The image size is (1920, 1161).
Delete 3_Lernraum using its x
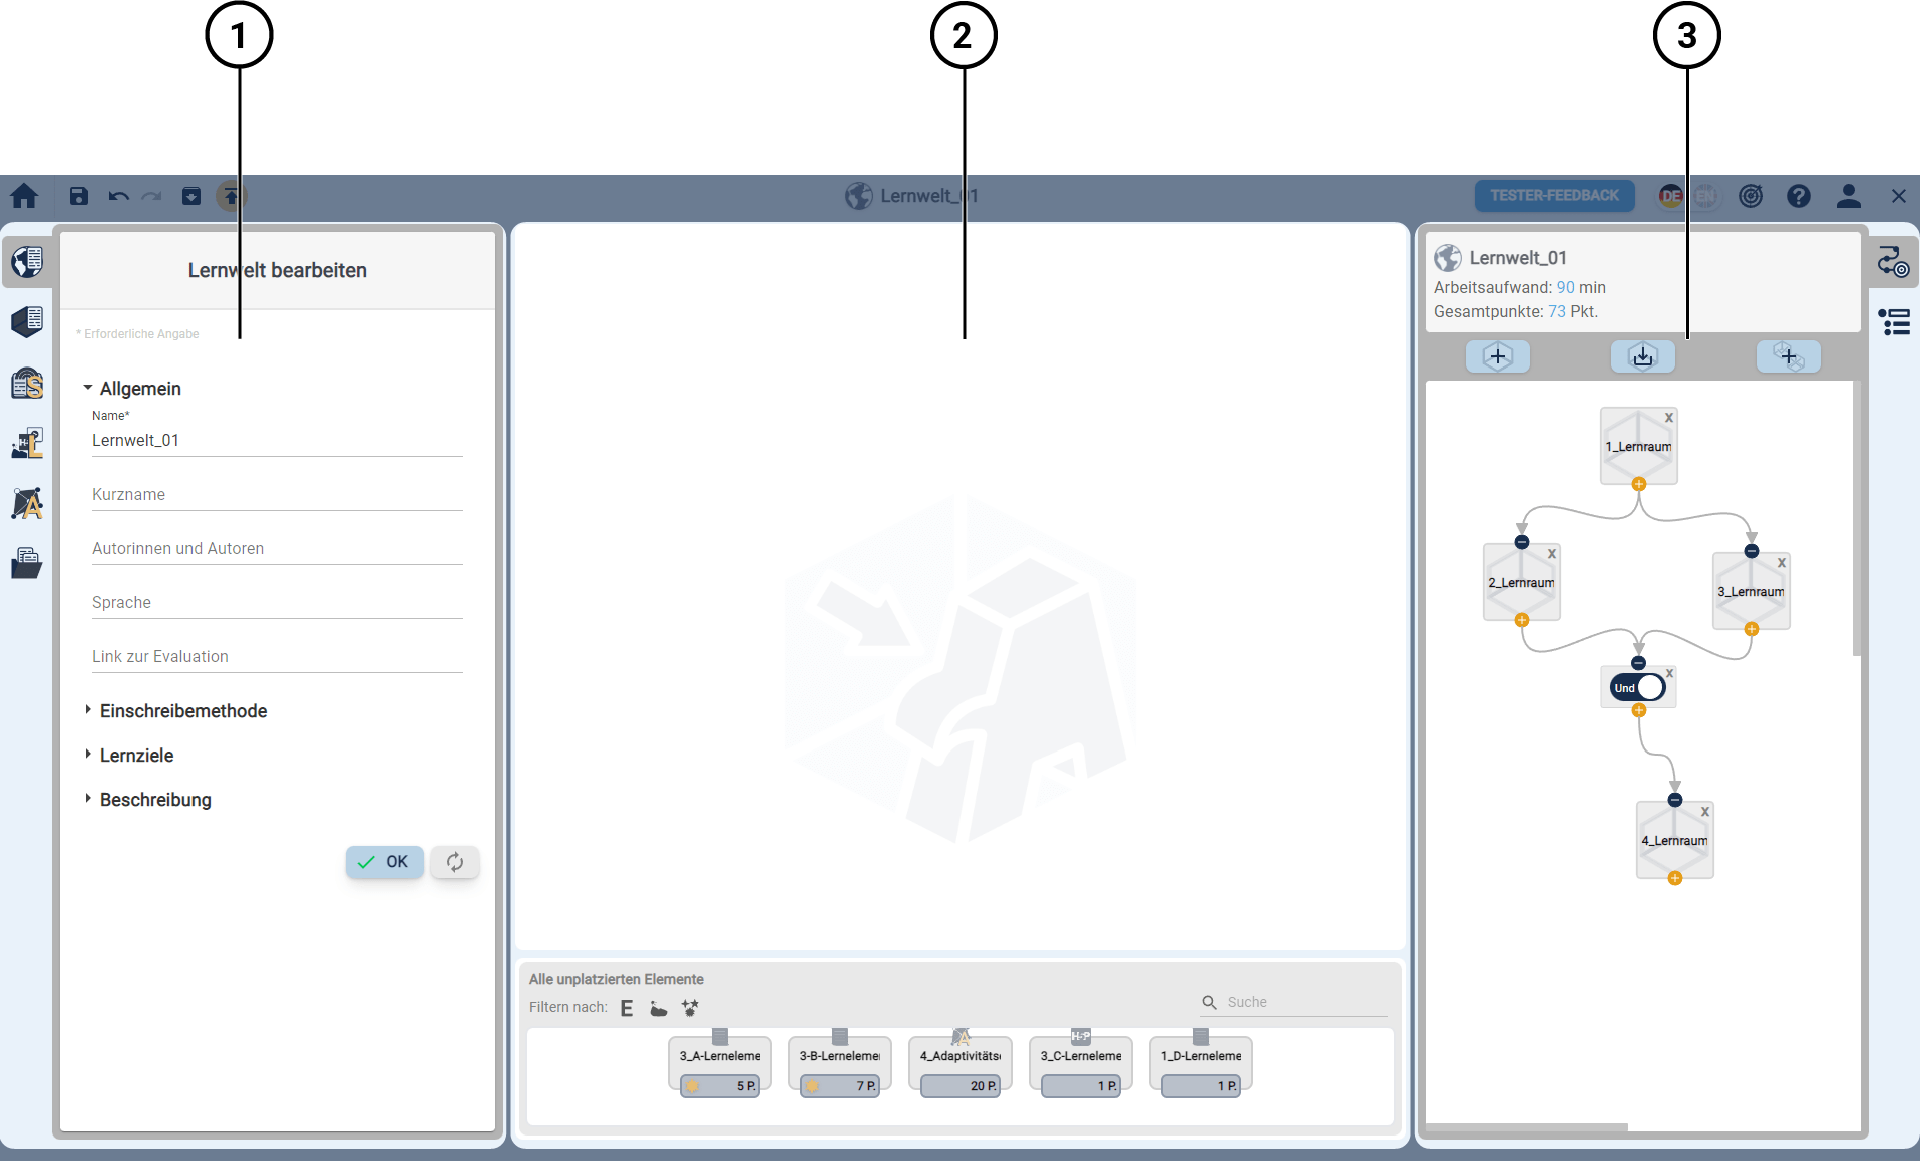pos(1782,563)
